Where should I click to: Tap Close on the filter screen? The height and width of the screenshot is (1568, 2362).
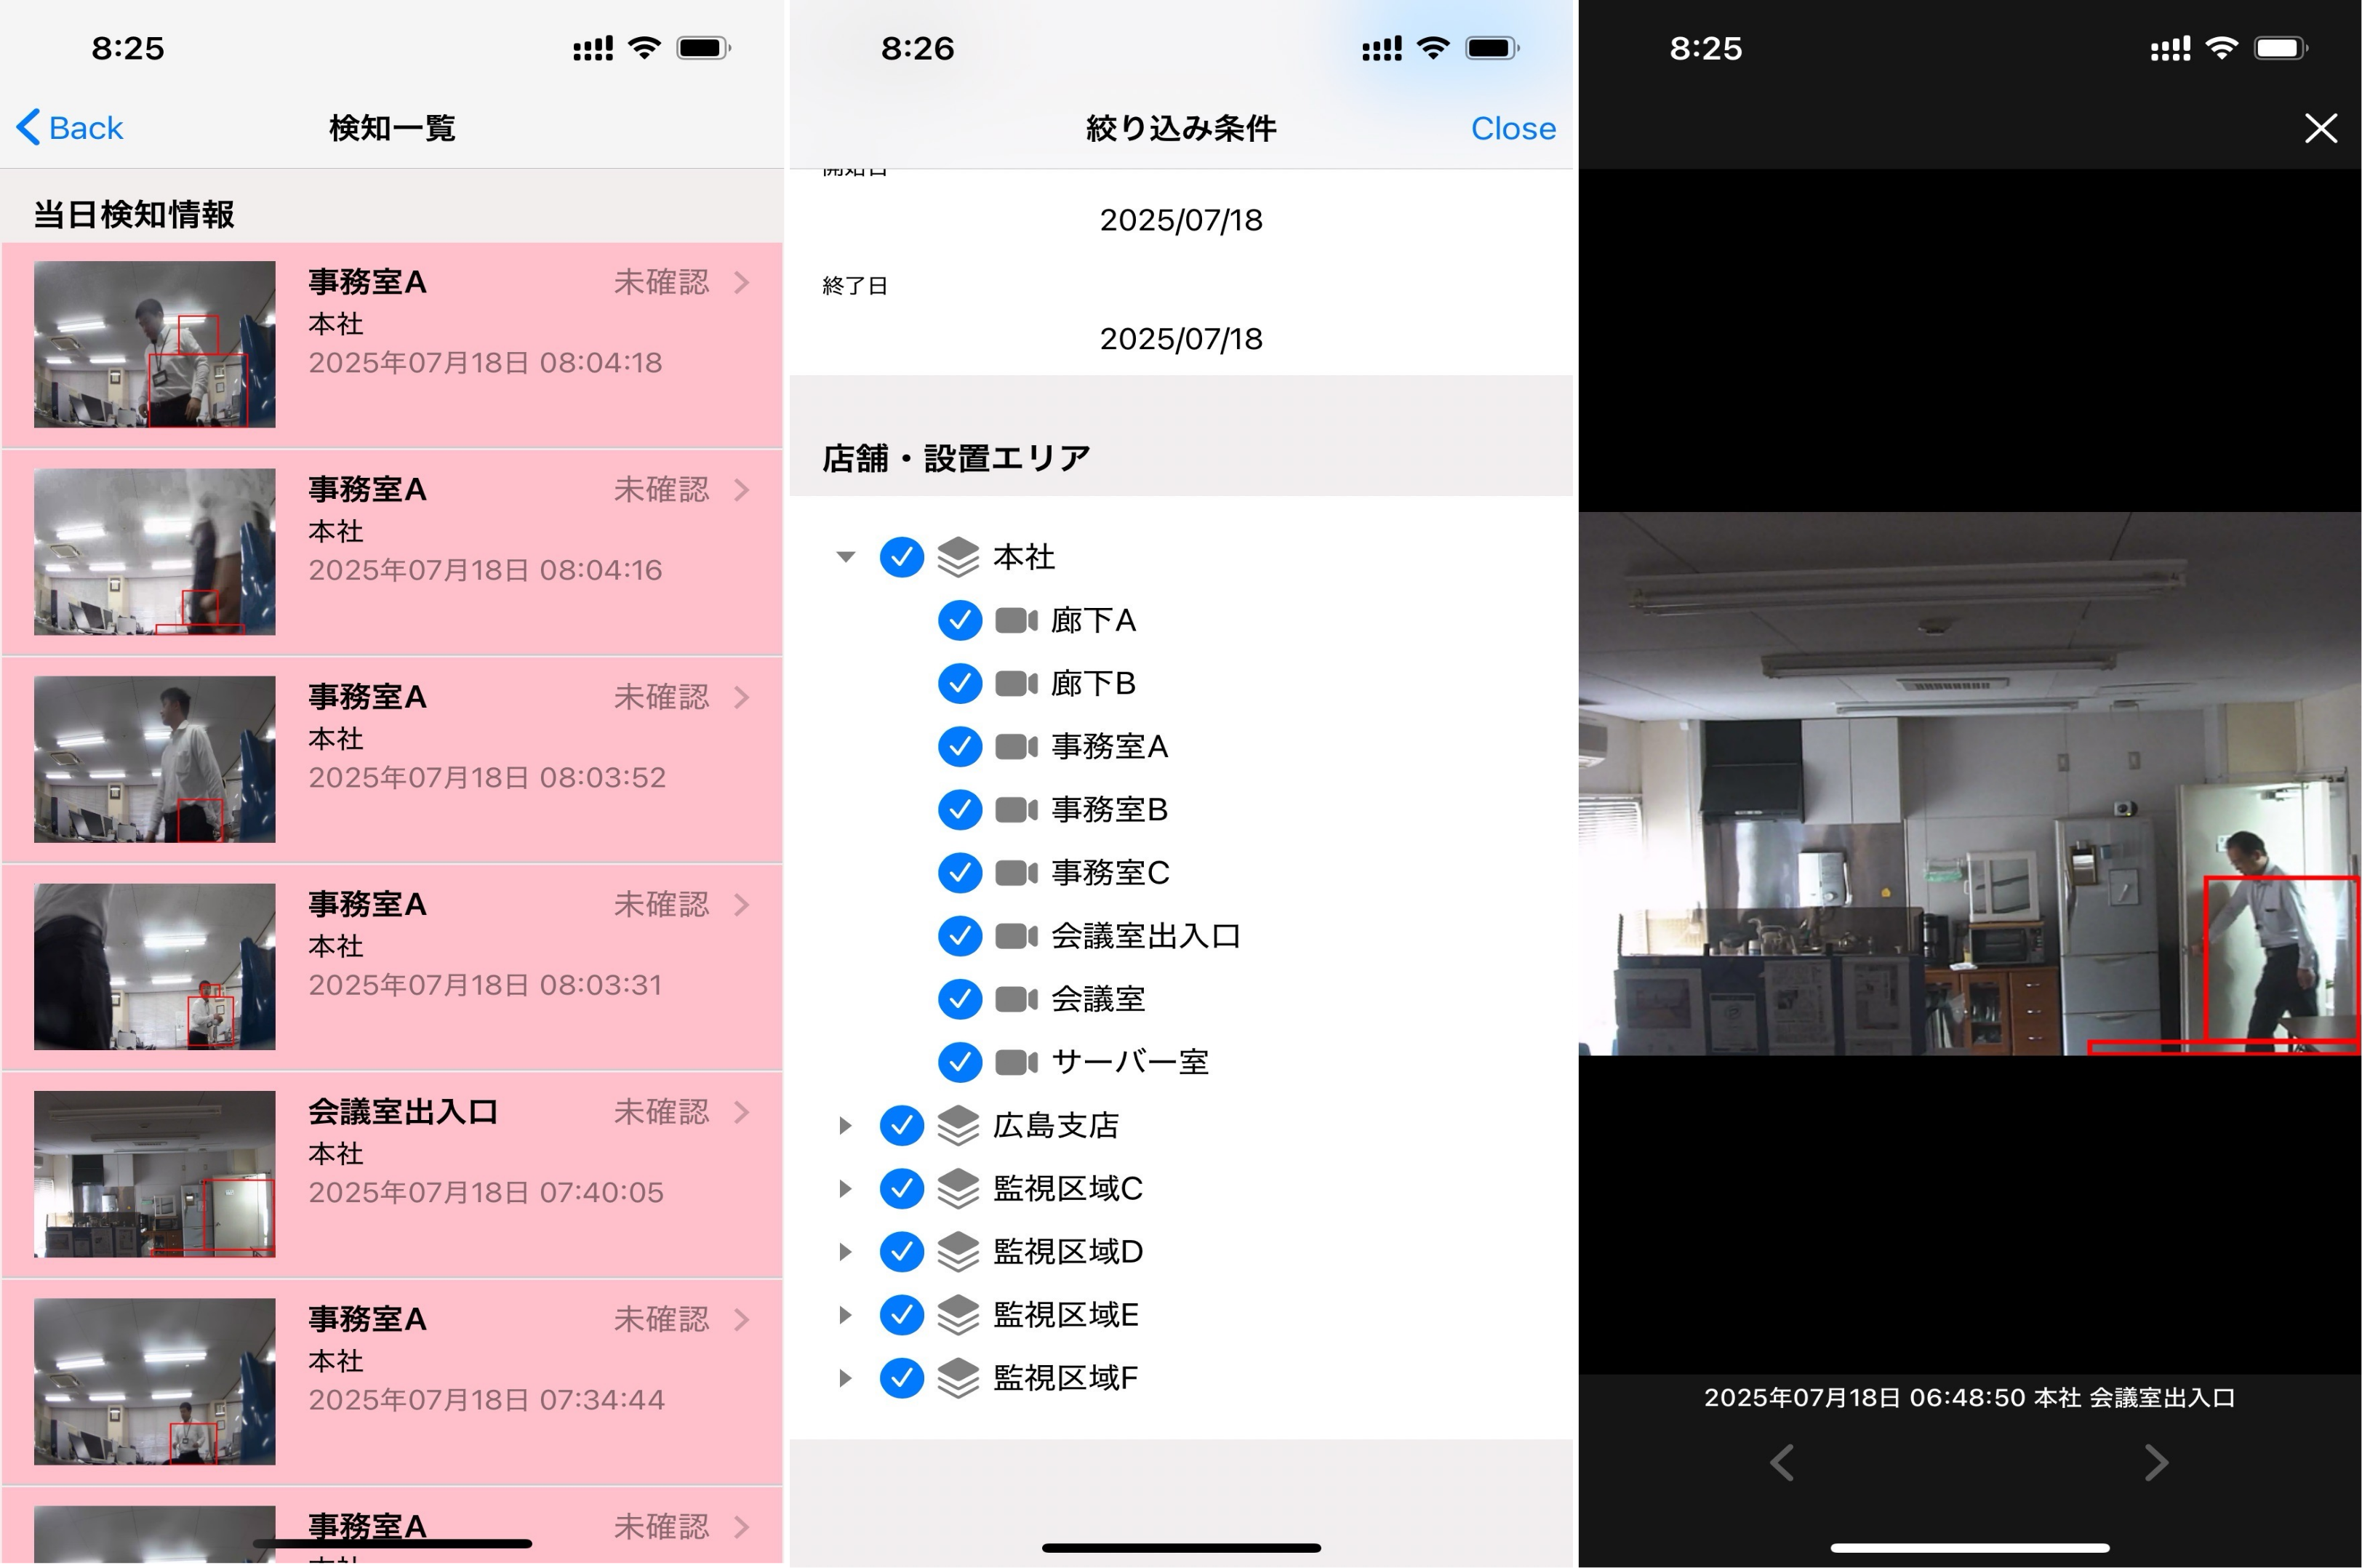(x=1512, y=128)
